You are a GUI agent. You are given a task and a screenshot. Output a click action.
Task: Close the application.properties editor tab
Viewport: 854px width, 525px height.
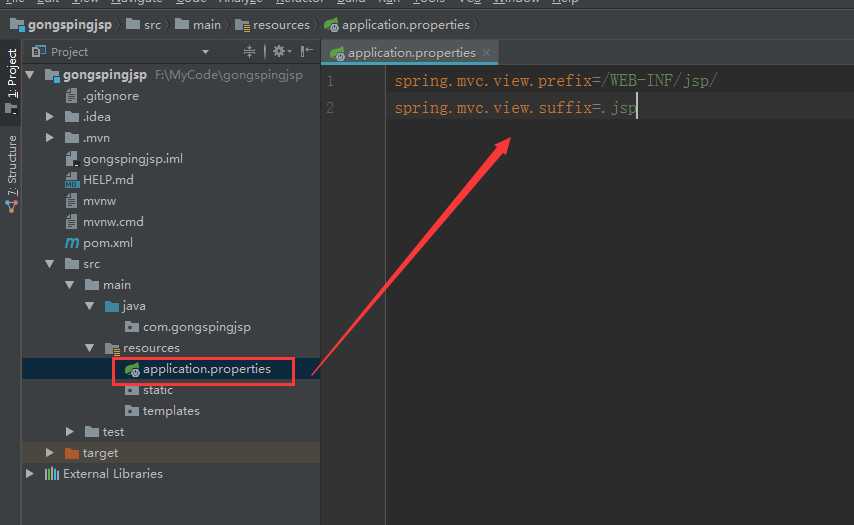(486, 52)
